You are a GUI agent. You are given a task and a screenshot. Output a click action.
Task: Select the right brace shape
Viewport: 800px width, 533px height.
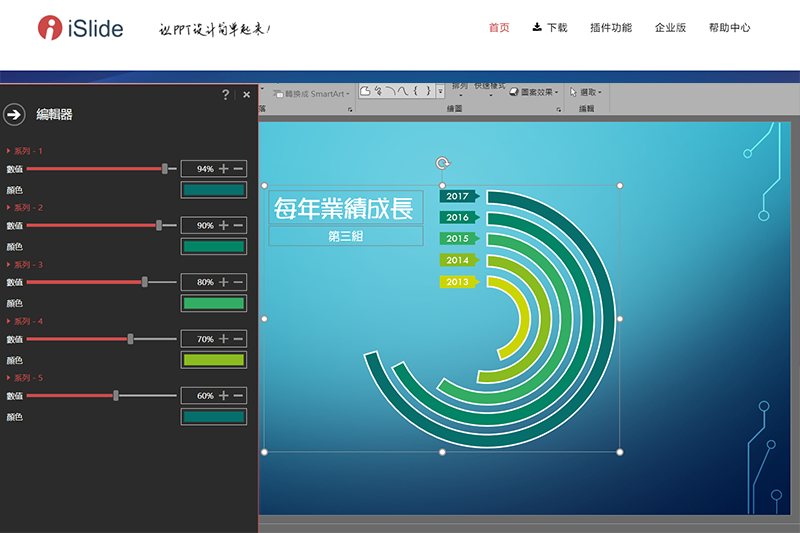coord(428,91)
